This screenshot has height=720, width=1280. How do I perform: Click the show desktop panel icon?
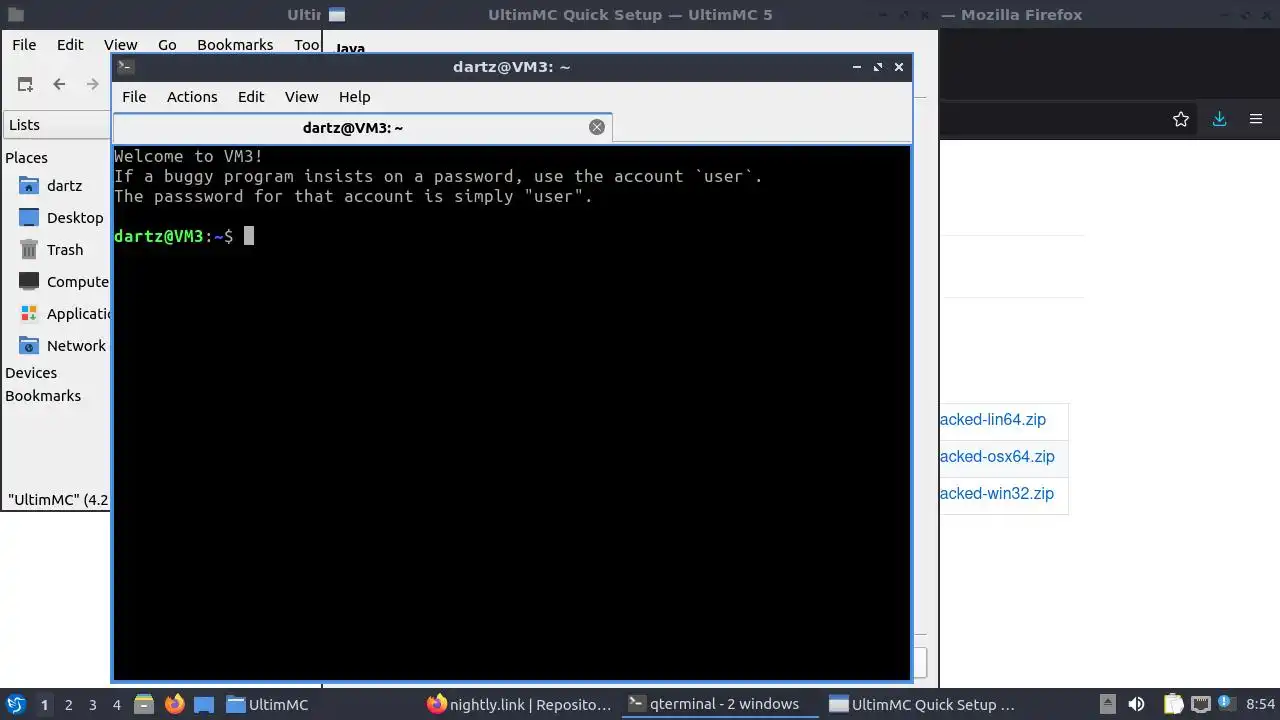click(x=204, y=704)
